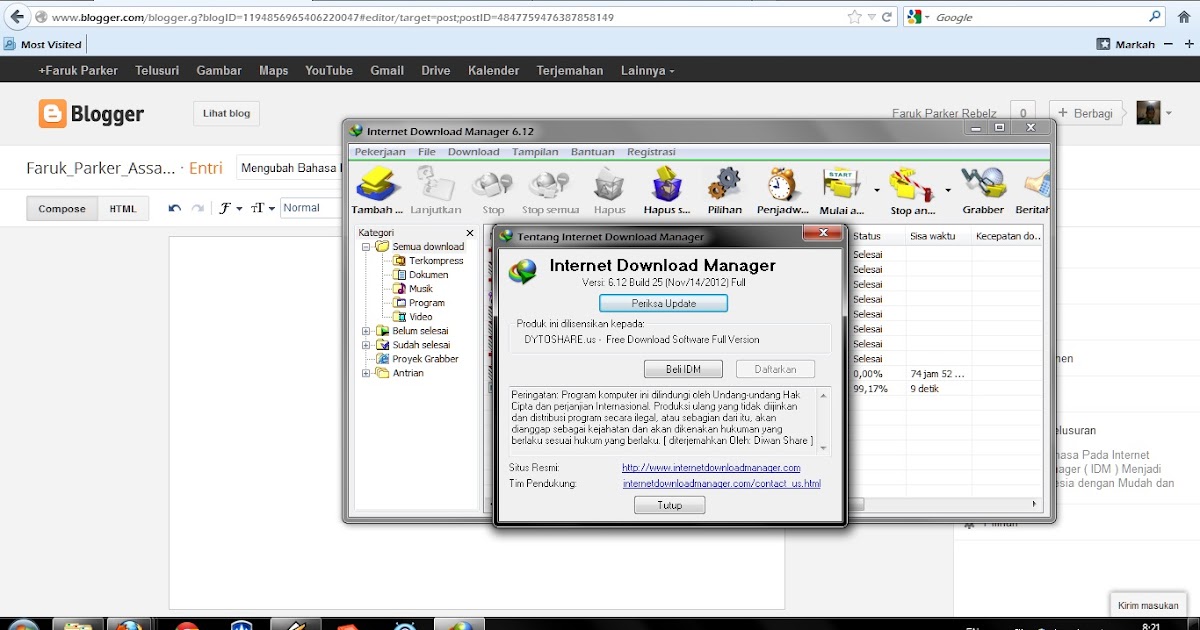This screenshot has height=630, width=1200.
Task: Open the Pekerjaan menu in IDM
Action: pyautogui.click(x=380, y=152)
